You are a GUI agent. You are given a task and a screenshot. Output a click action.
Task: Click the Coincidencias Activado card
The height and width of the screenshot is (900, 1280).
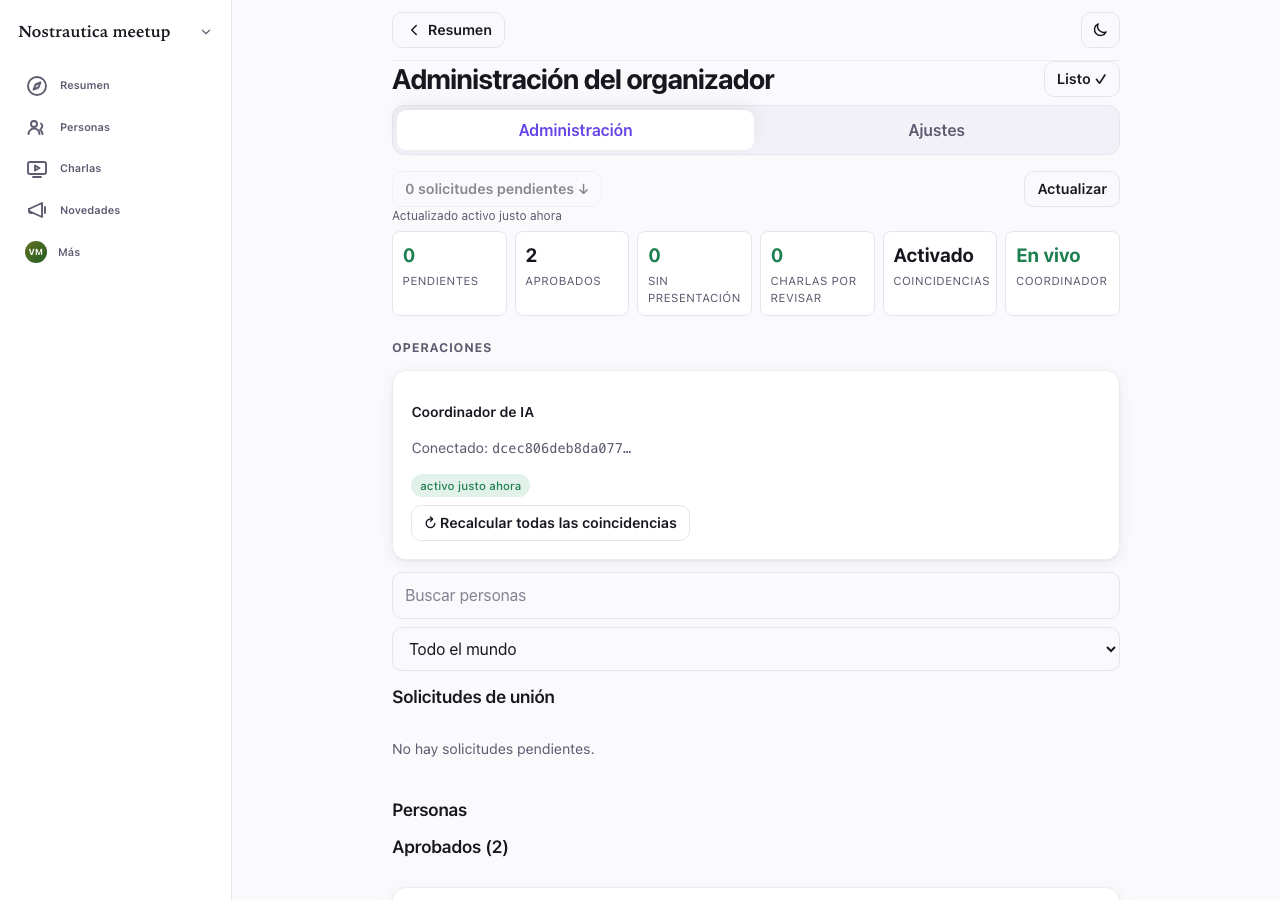click(940, 274)
